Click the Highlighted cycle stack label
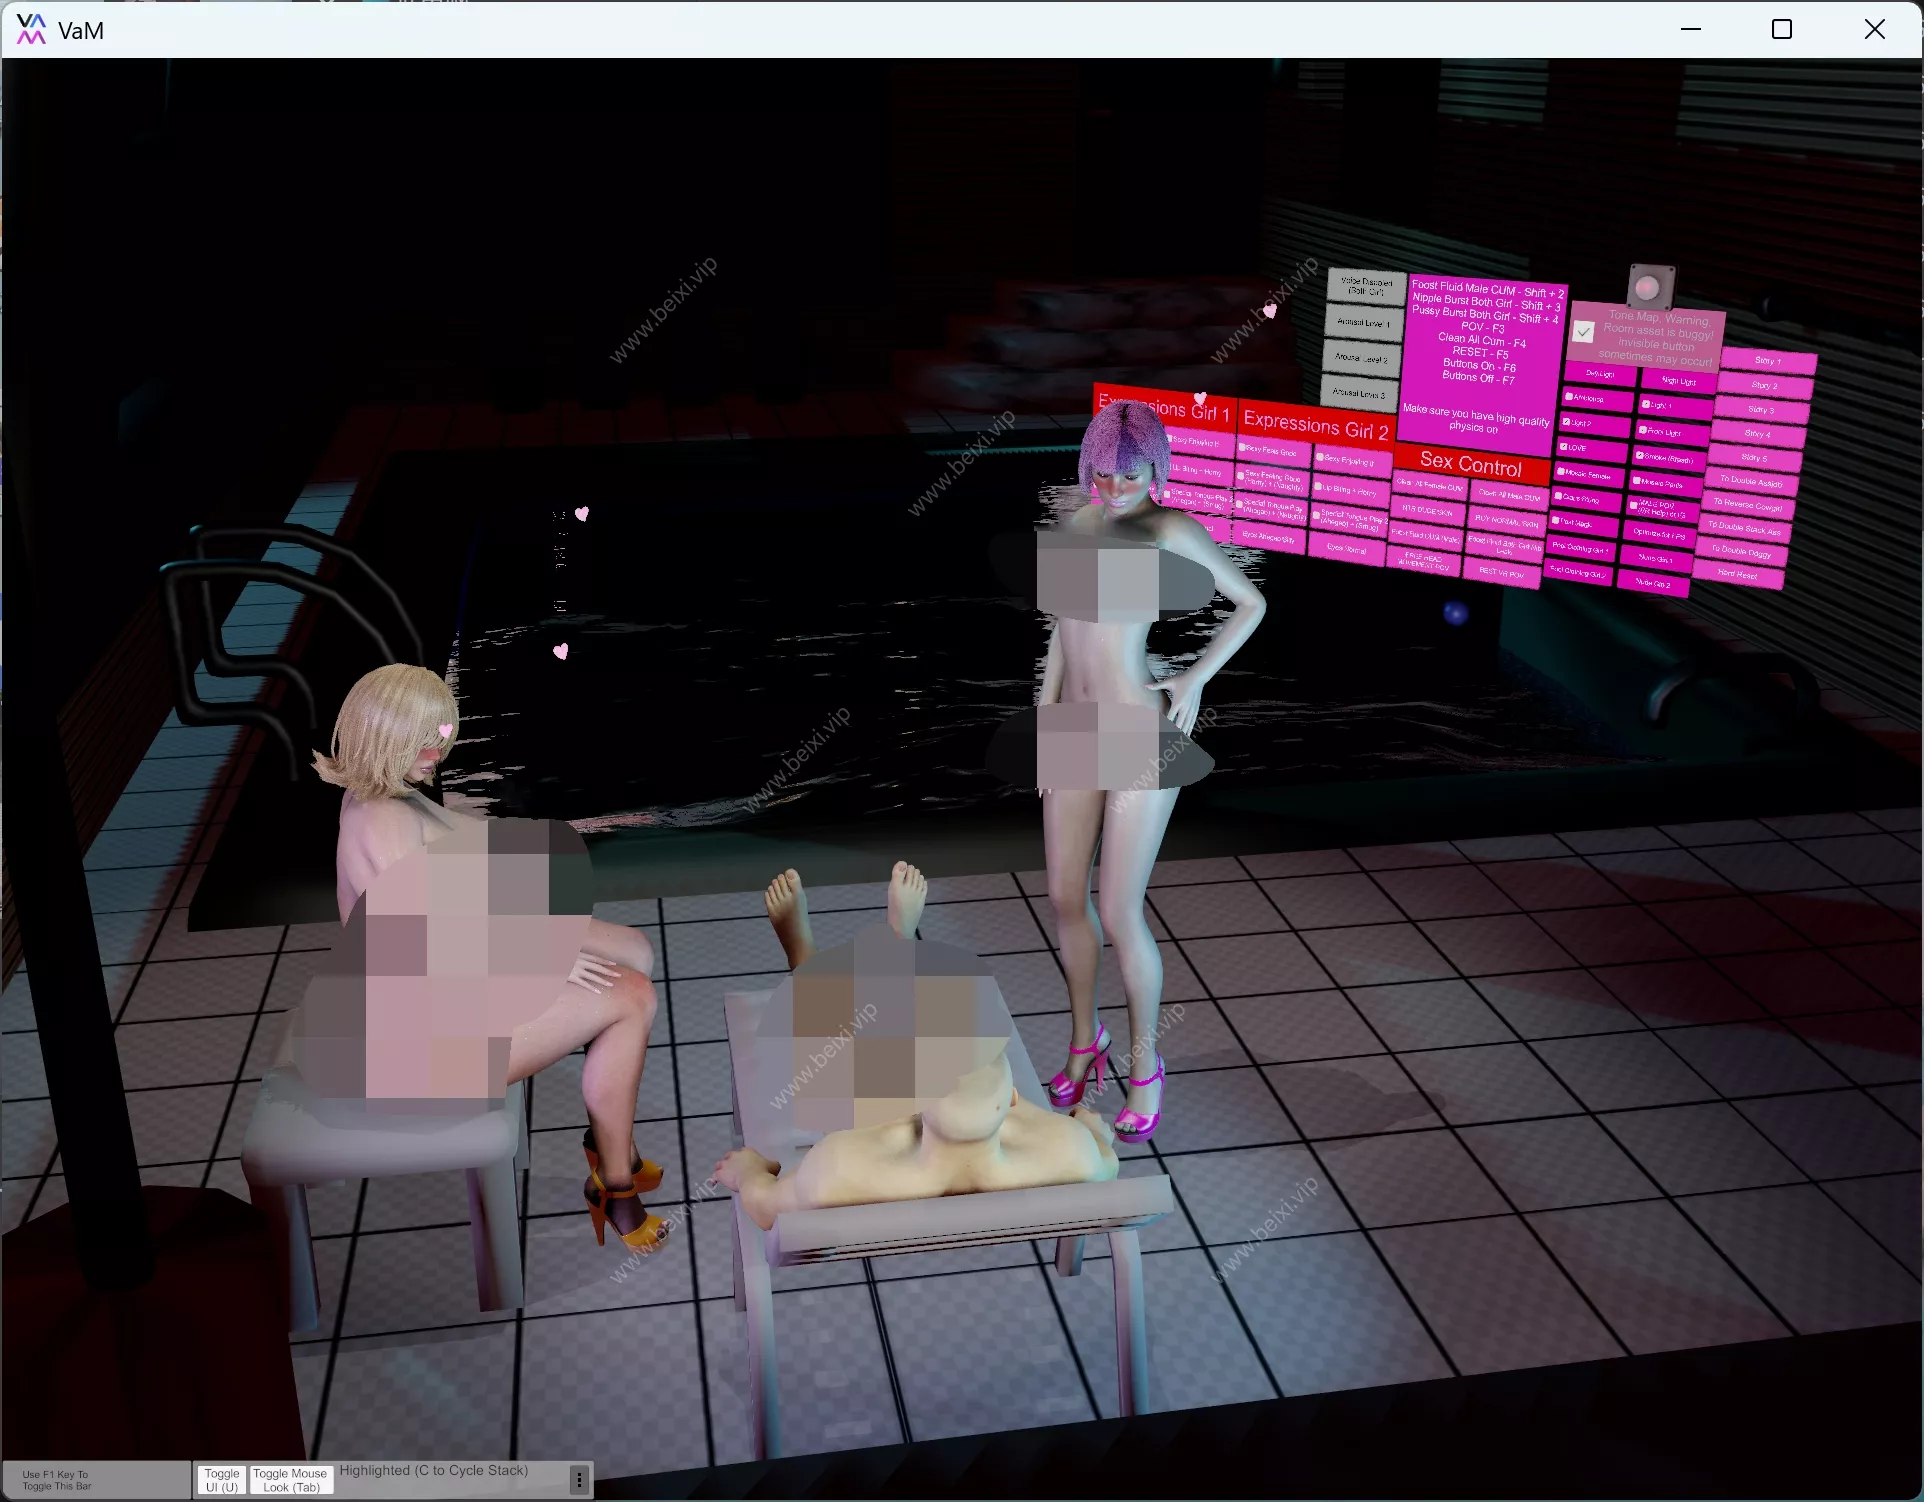The image size is (1924, 1502). 433,1470
